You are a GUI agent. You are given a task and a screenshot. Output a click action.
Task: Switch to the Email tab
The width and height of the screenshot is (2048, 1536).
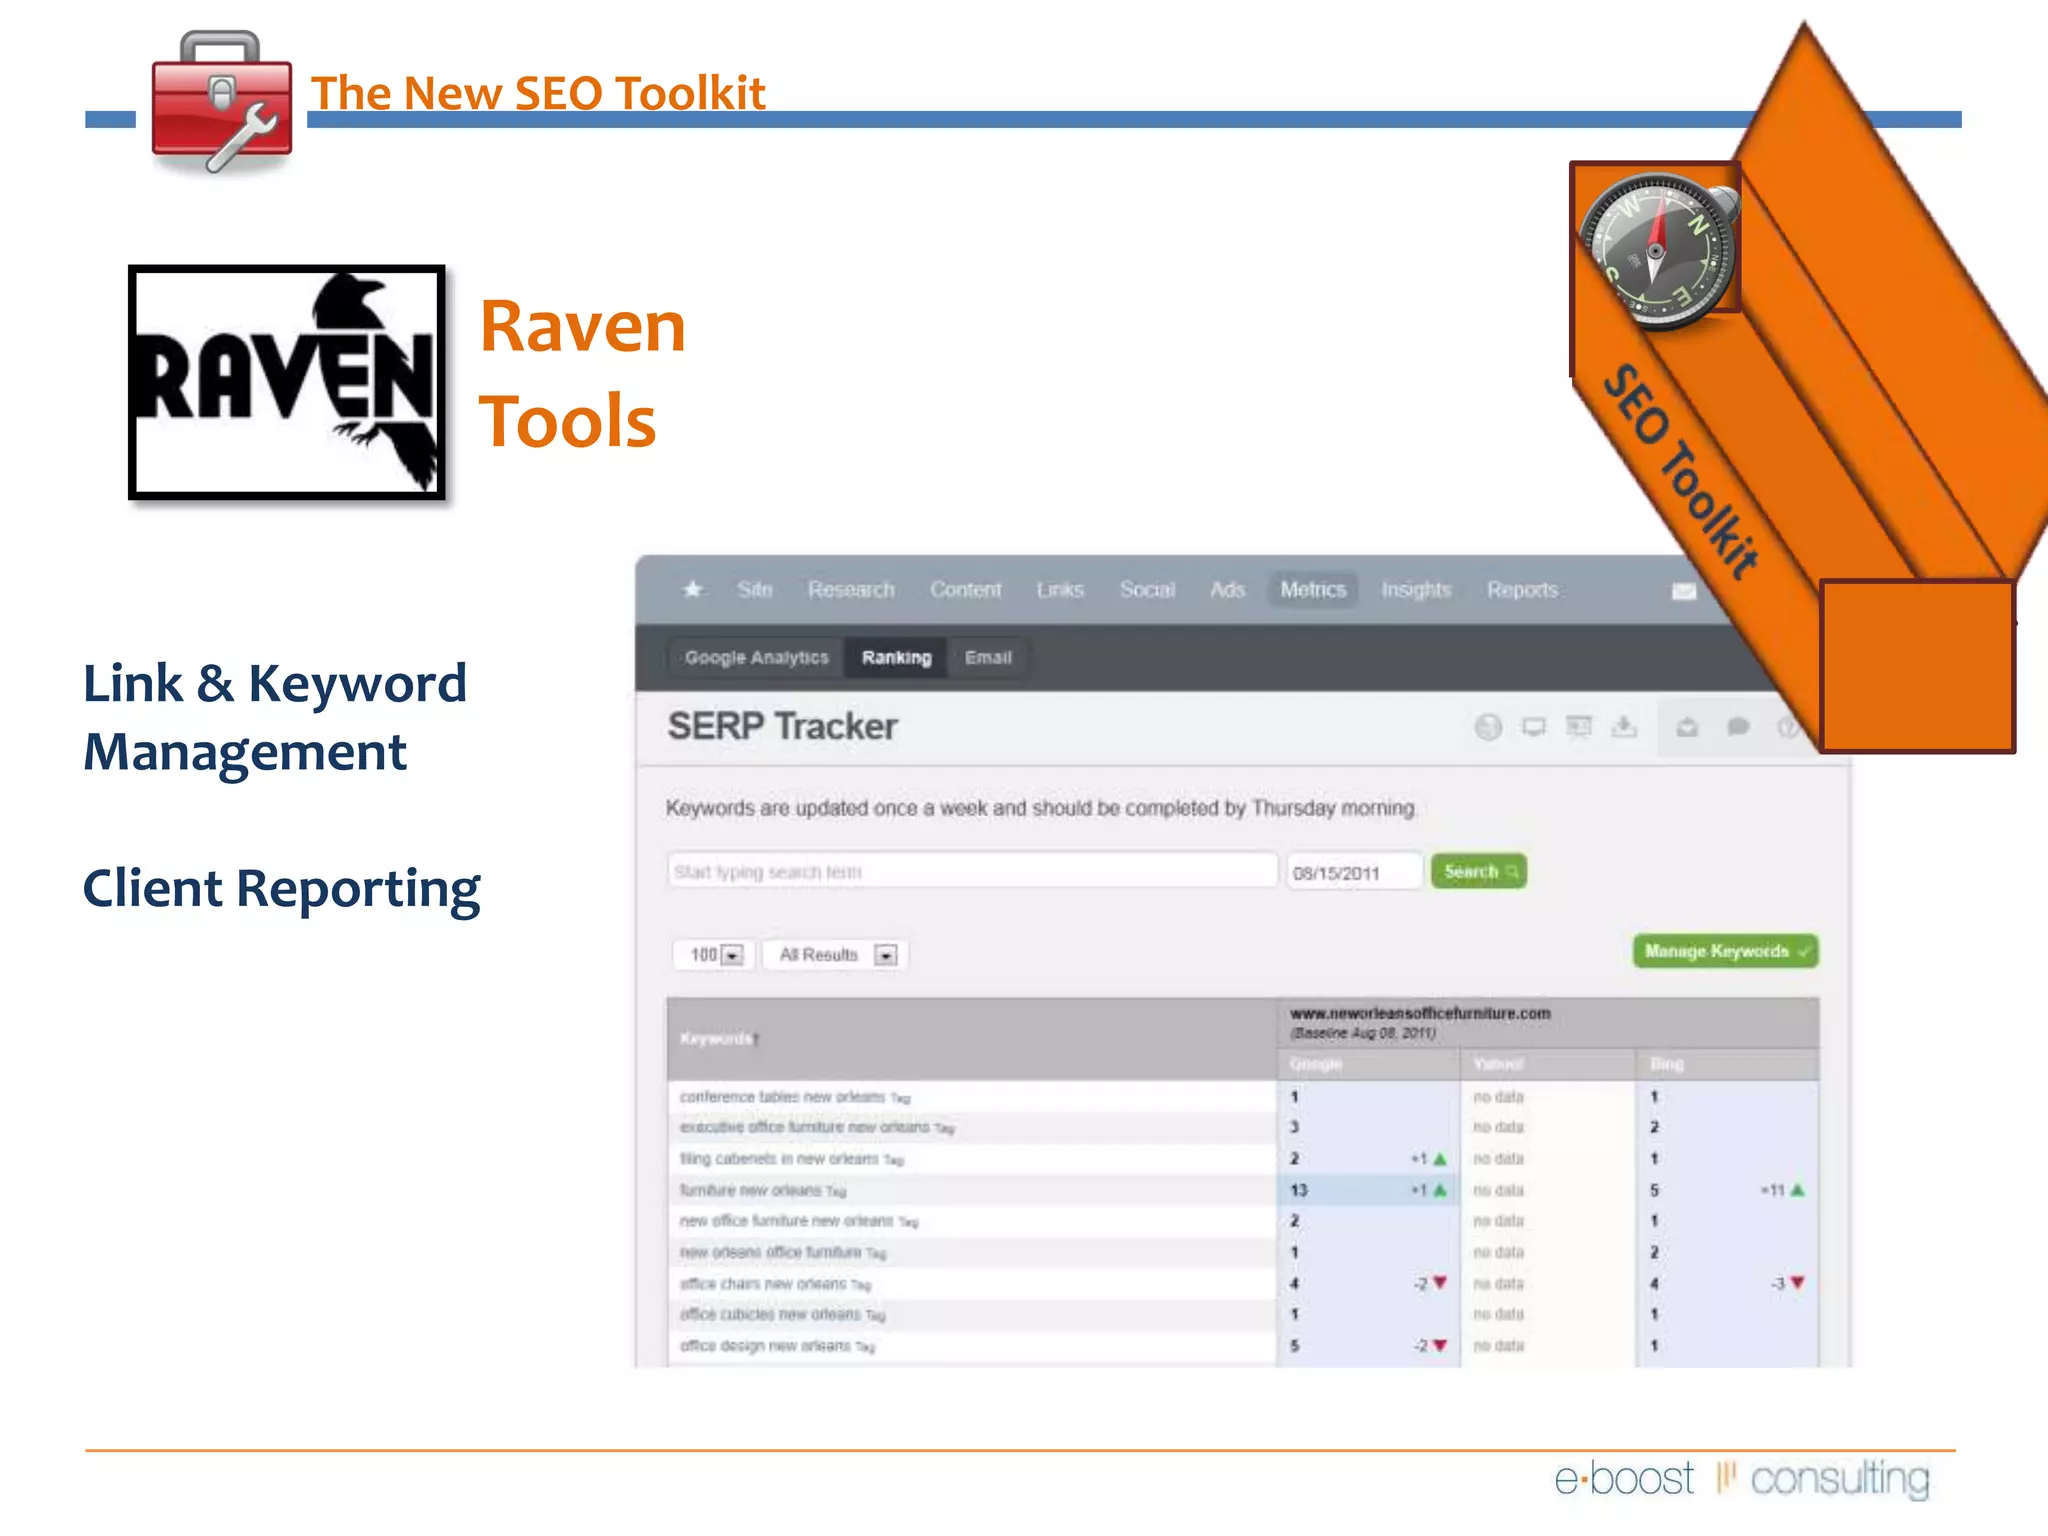(988, 658)
